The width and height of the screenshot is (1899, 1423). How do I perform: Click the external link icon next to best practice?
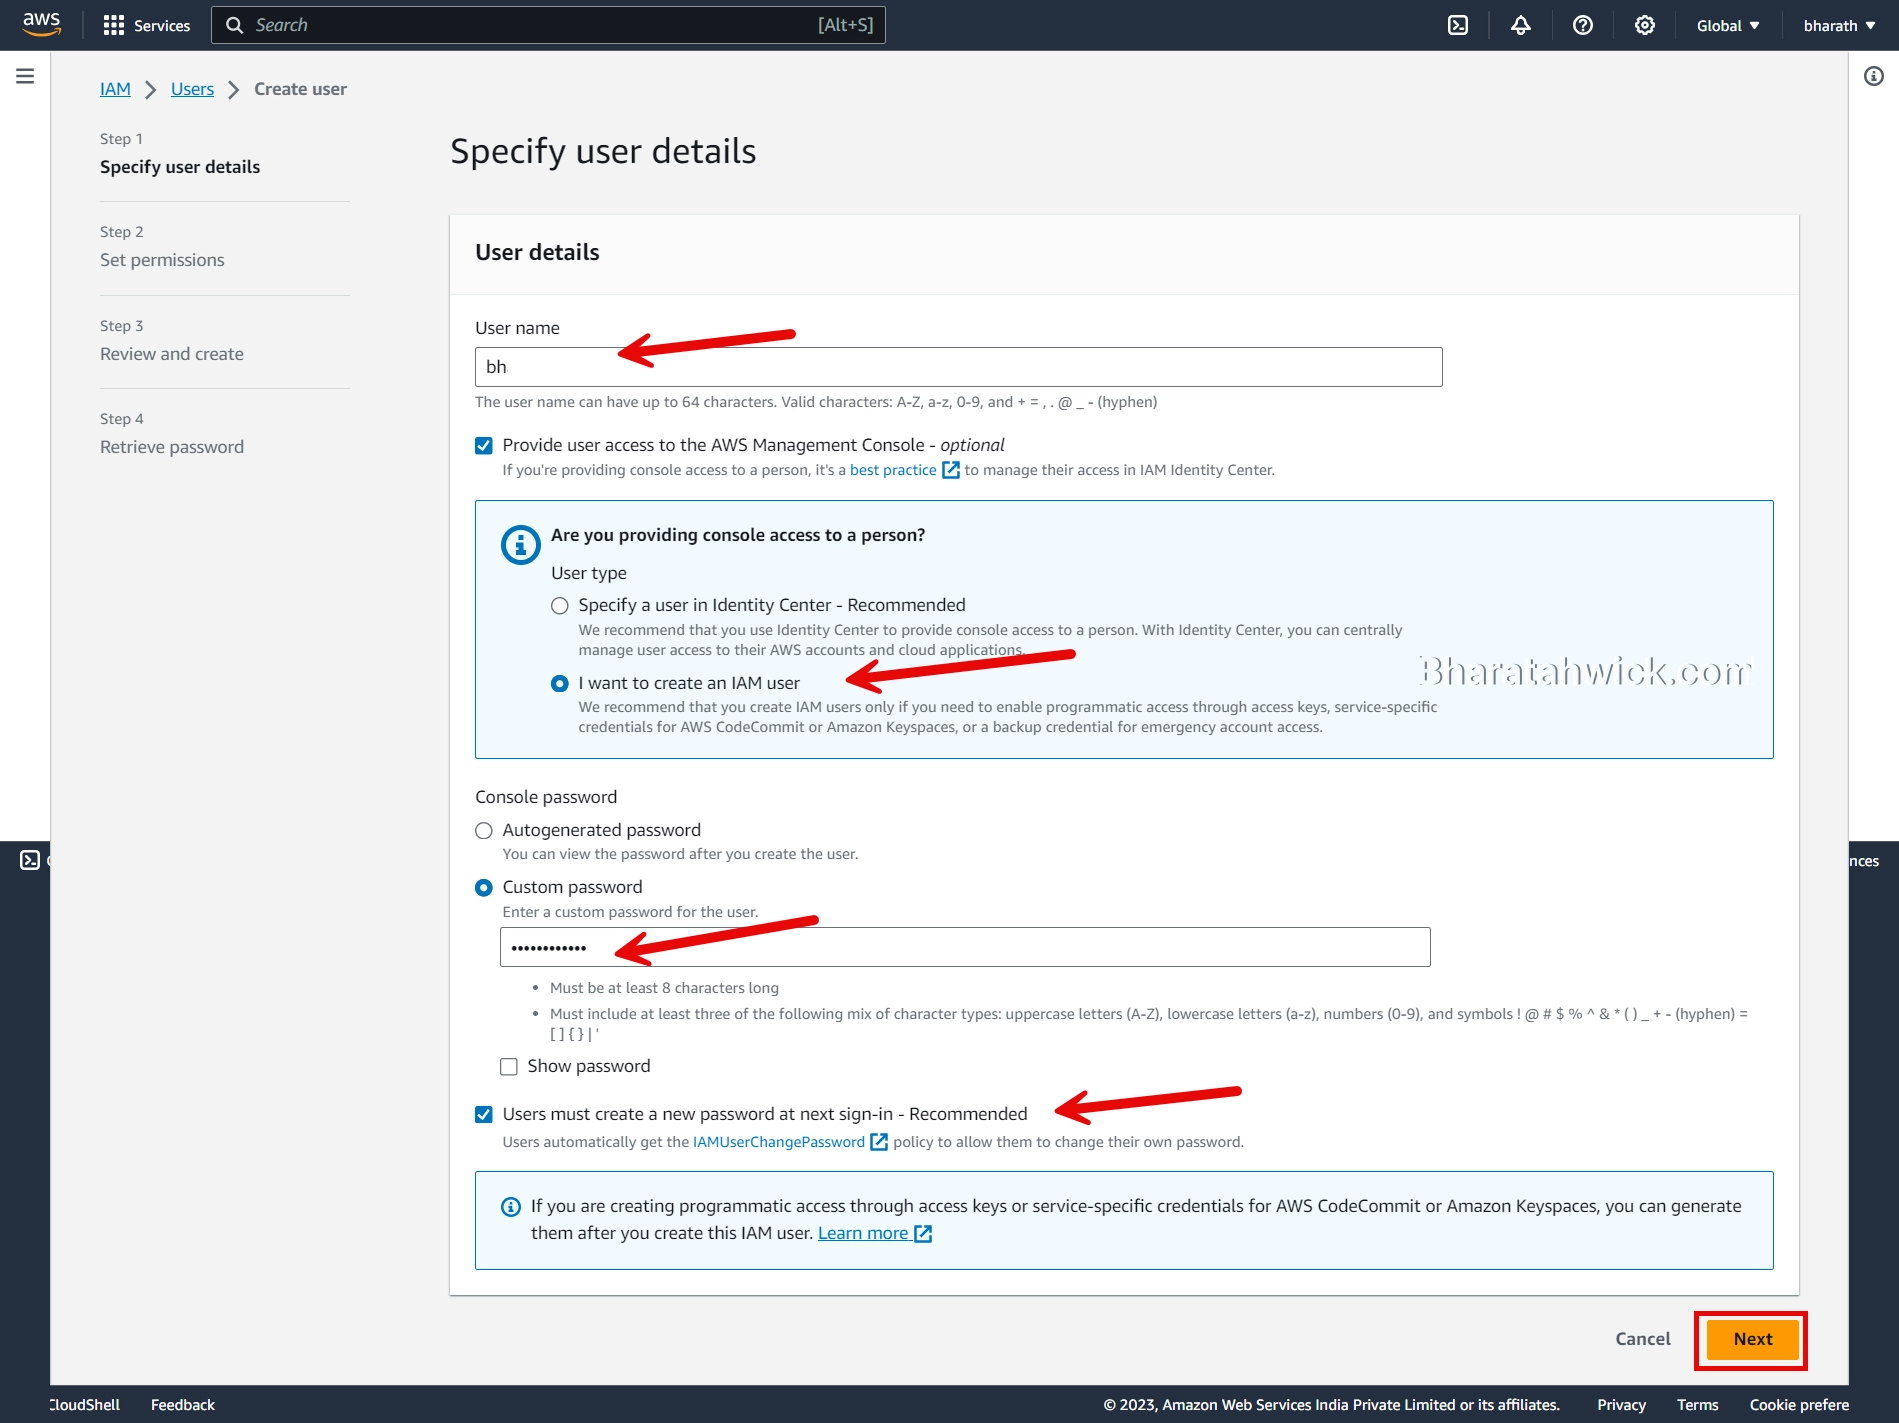[951, 470]
